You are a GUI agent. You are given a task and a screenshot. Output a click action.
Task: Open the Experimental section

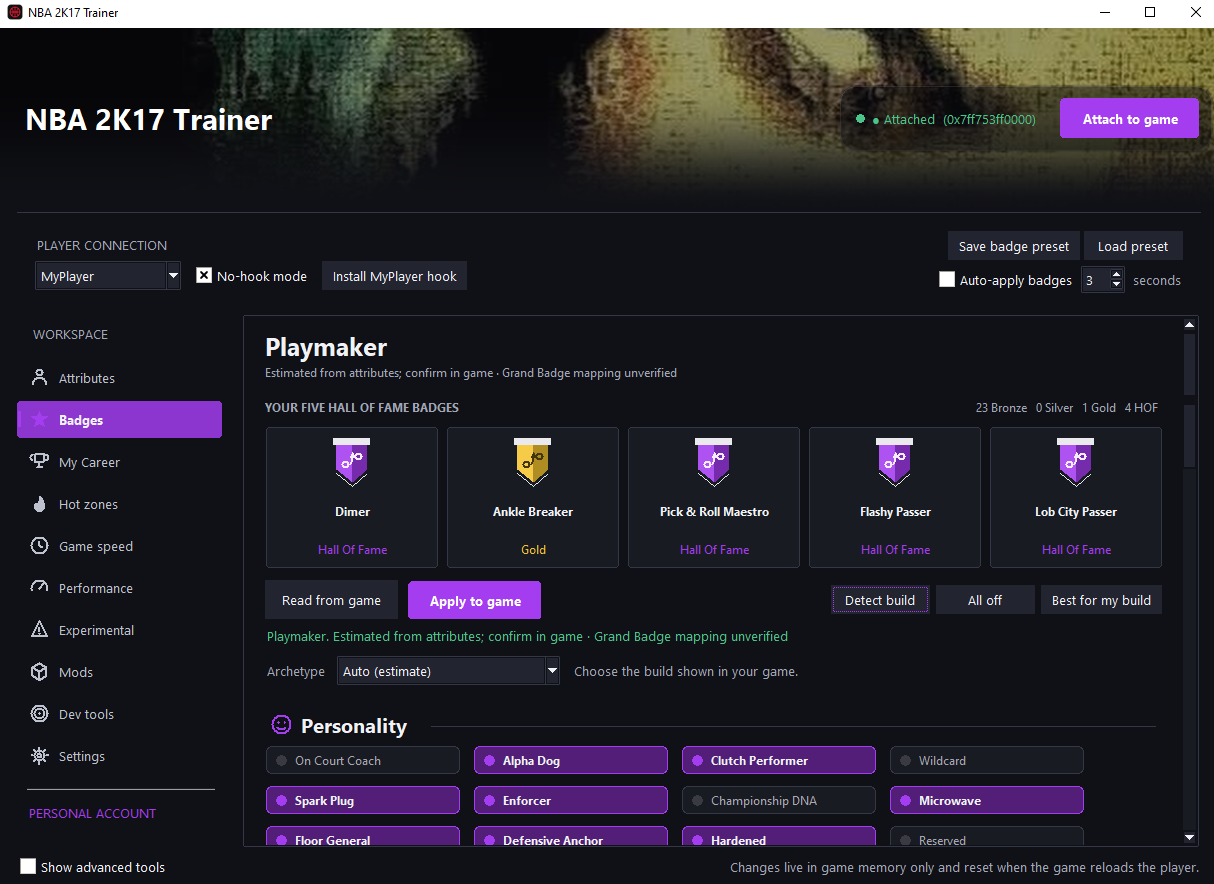tap(119, 630)
